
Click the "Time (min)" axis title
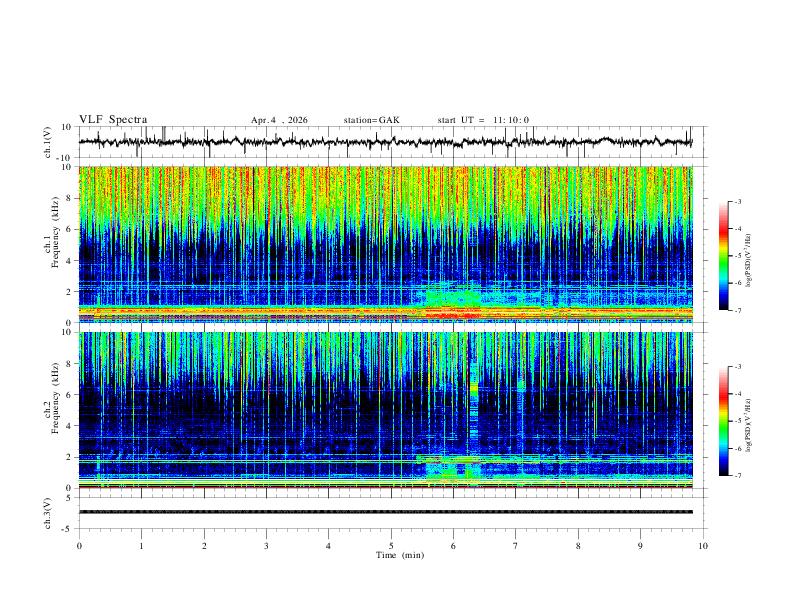tap(400, 555)
